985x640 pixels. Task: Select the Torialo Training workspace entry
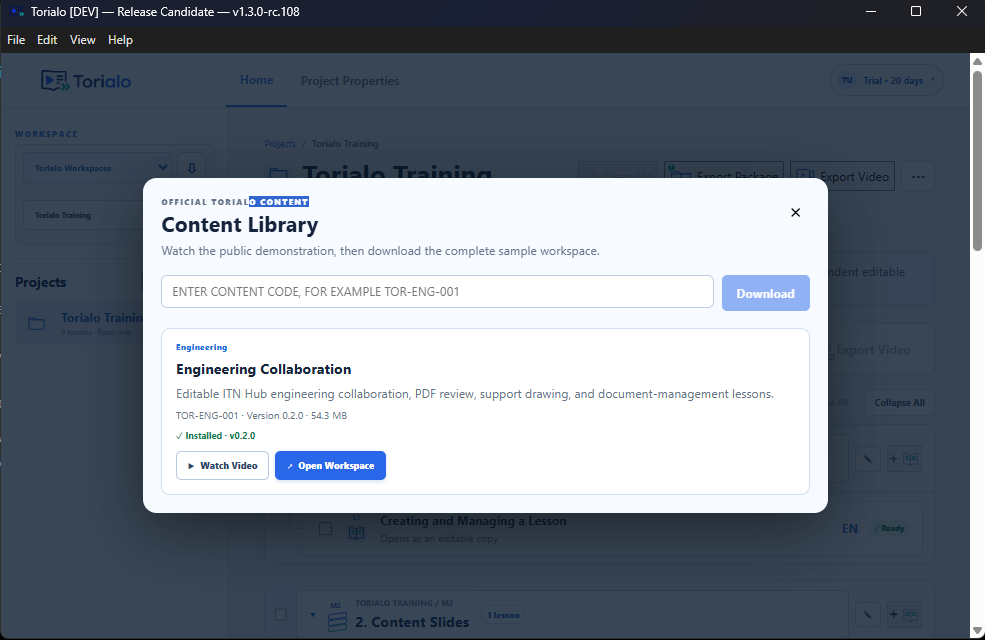coord(84,215)
